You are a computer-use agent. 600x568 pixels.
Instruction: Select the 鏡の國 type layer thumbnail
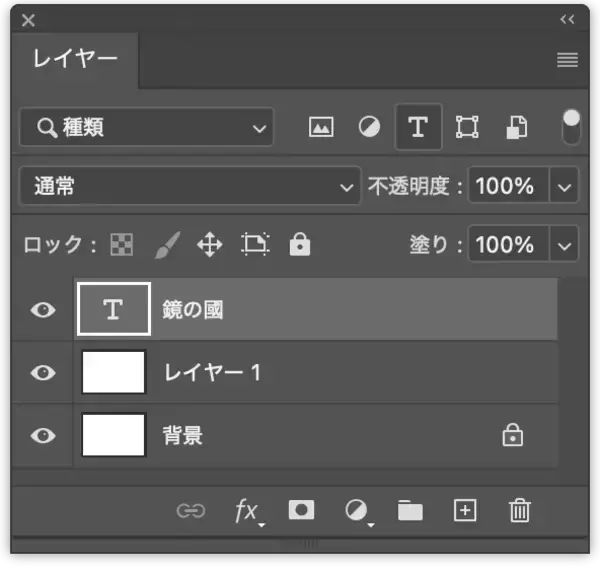point(114,309)
